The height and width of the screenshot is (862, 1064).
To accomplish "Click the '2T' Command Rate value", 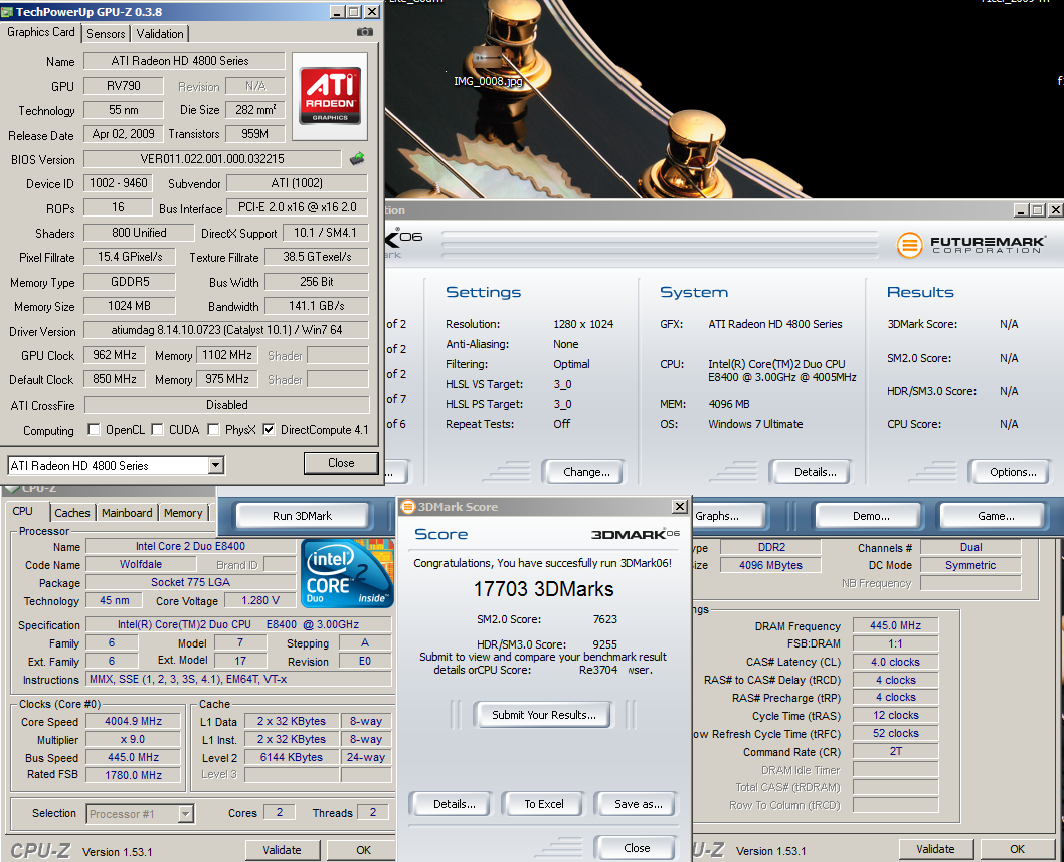I will coord(895,751).
